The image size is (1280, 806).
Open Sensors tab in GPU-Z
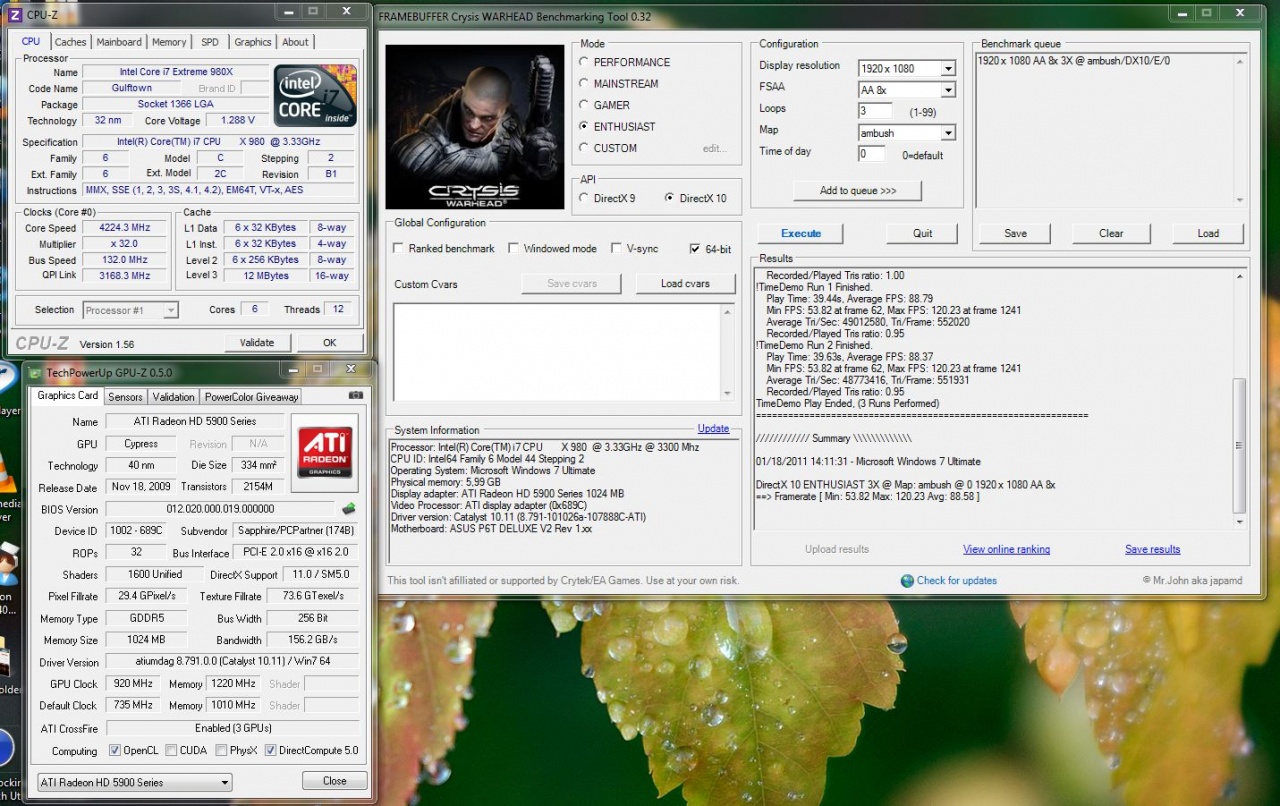point(126,397)
